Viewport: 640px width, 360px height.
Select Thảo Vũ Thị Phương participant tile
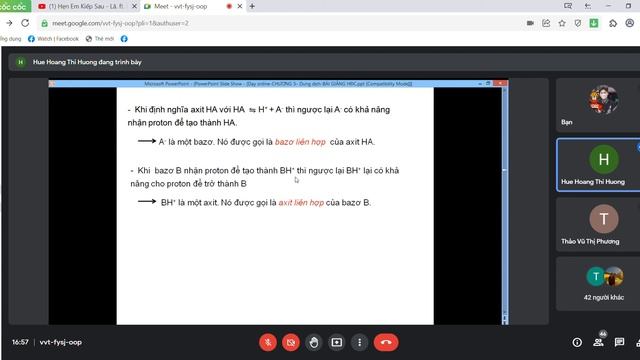[598, 224]
